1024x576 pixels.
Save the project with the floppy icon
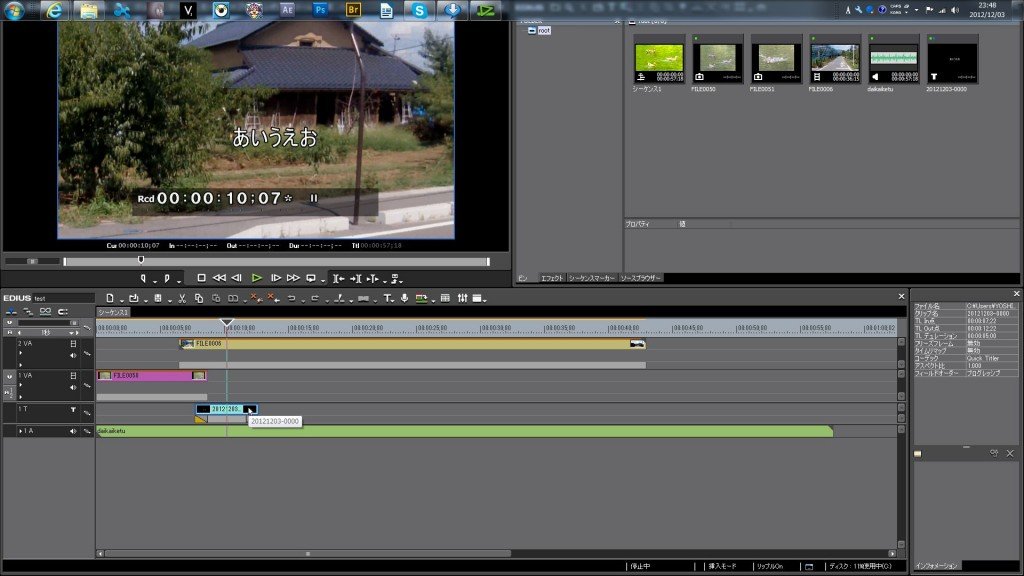click(158, 298)
